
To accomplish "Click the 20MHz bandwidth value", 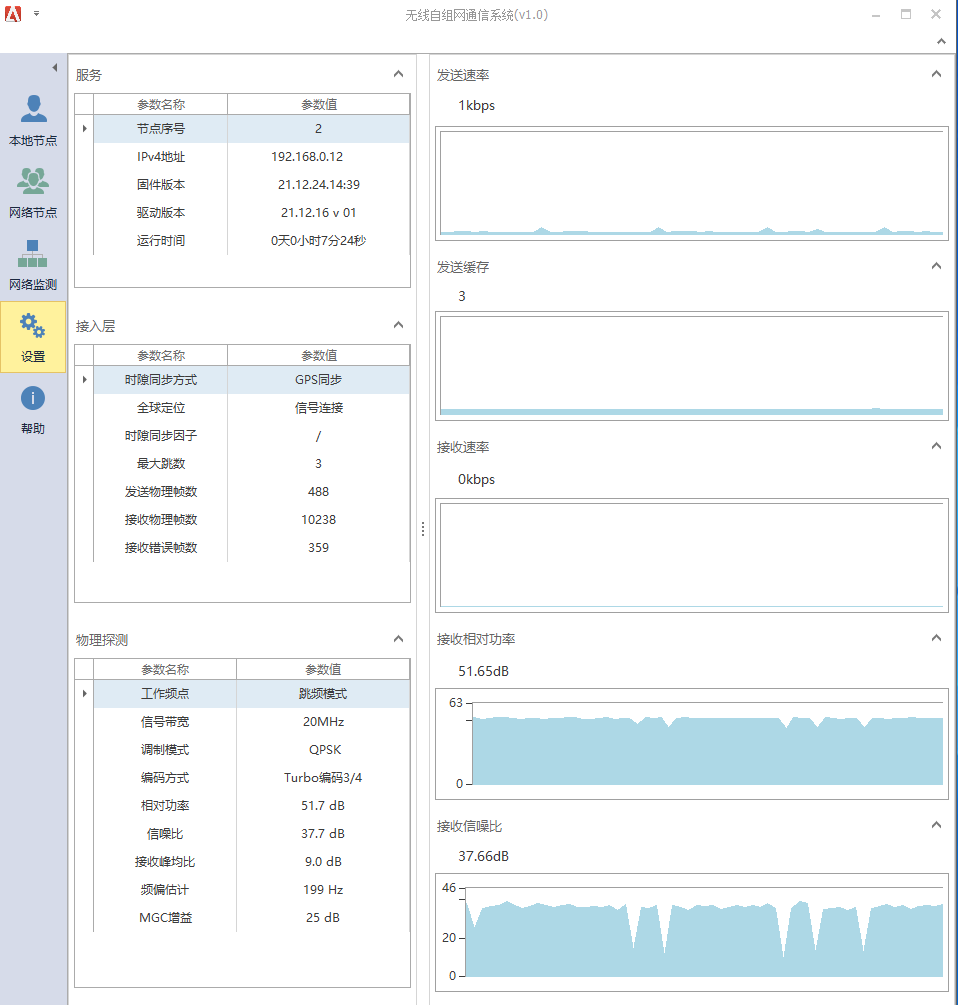I will pyautogui.click(x=323, y=722).
